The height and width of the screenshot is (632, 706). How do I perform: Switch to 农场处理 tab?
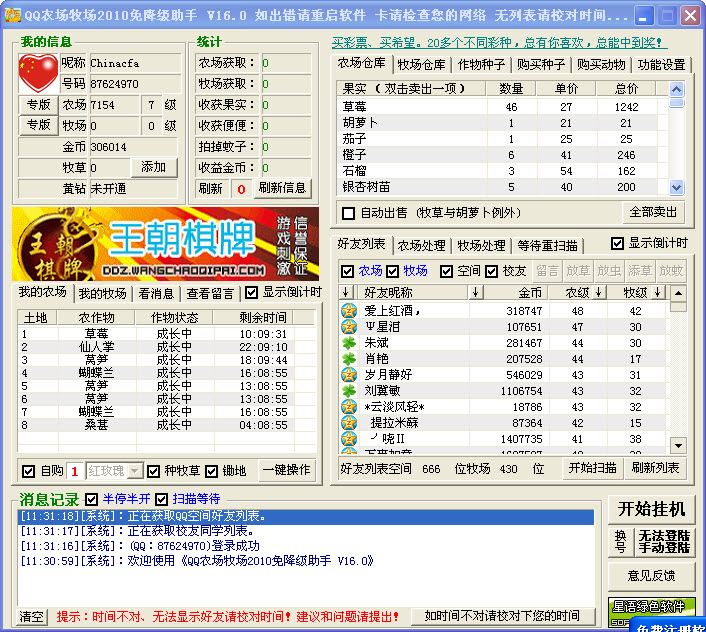[x=421, y=245]
